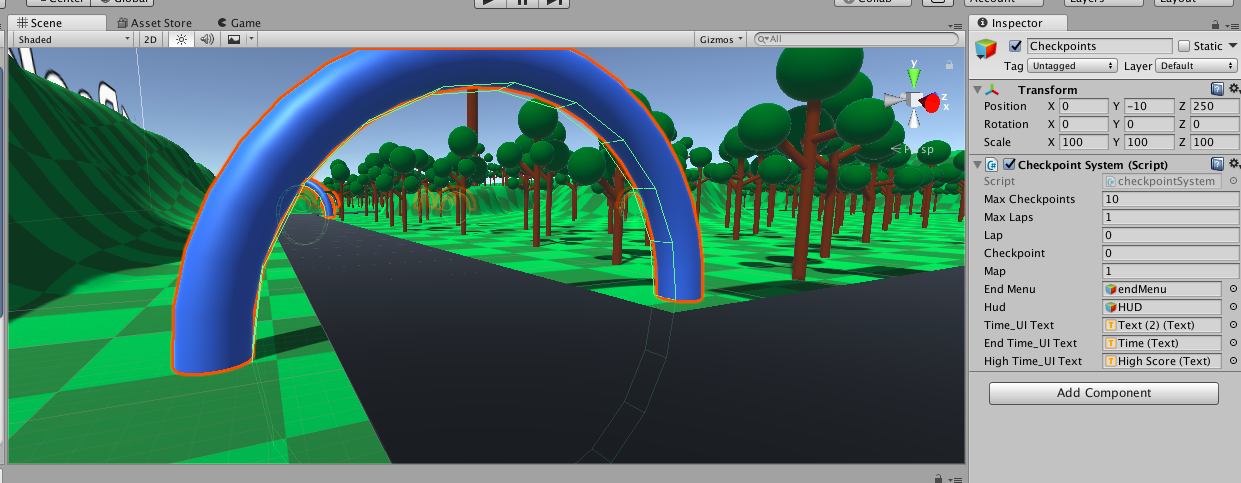Screen dimensions: 1241x483
Task: Click the Text (2) (Text) reference field
Action: click(1162, 325)
